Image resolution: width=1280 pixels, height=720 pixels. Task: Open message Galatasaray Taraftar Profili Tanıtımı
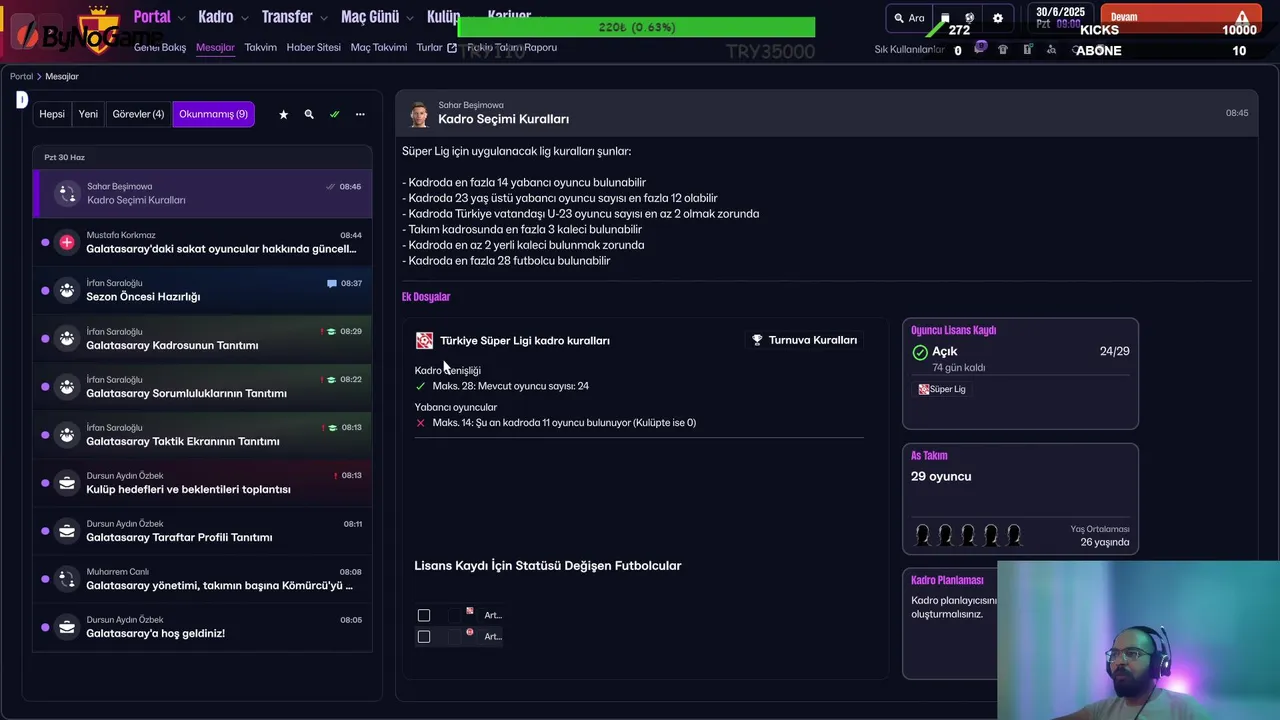point(202,531)
